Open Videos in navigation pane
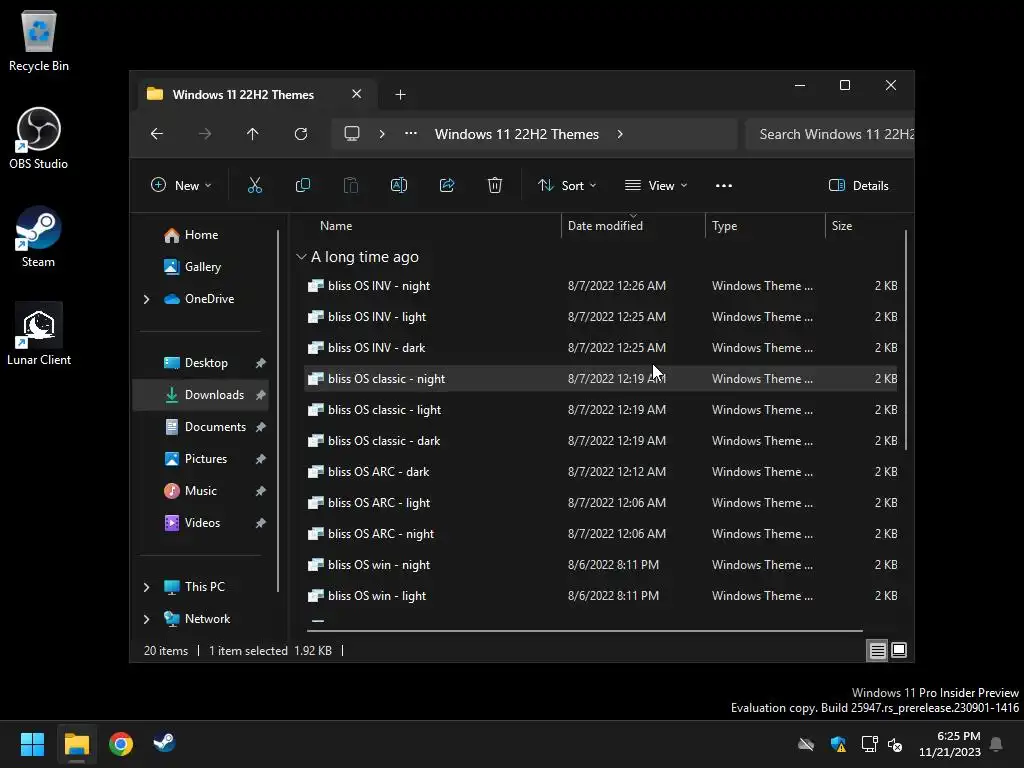The width and height of the screenshot is (1024, 768). 202,523
